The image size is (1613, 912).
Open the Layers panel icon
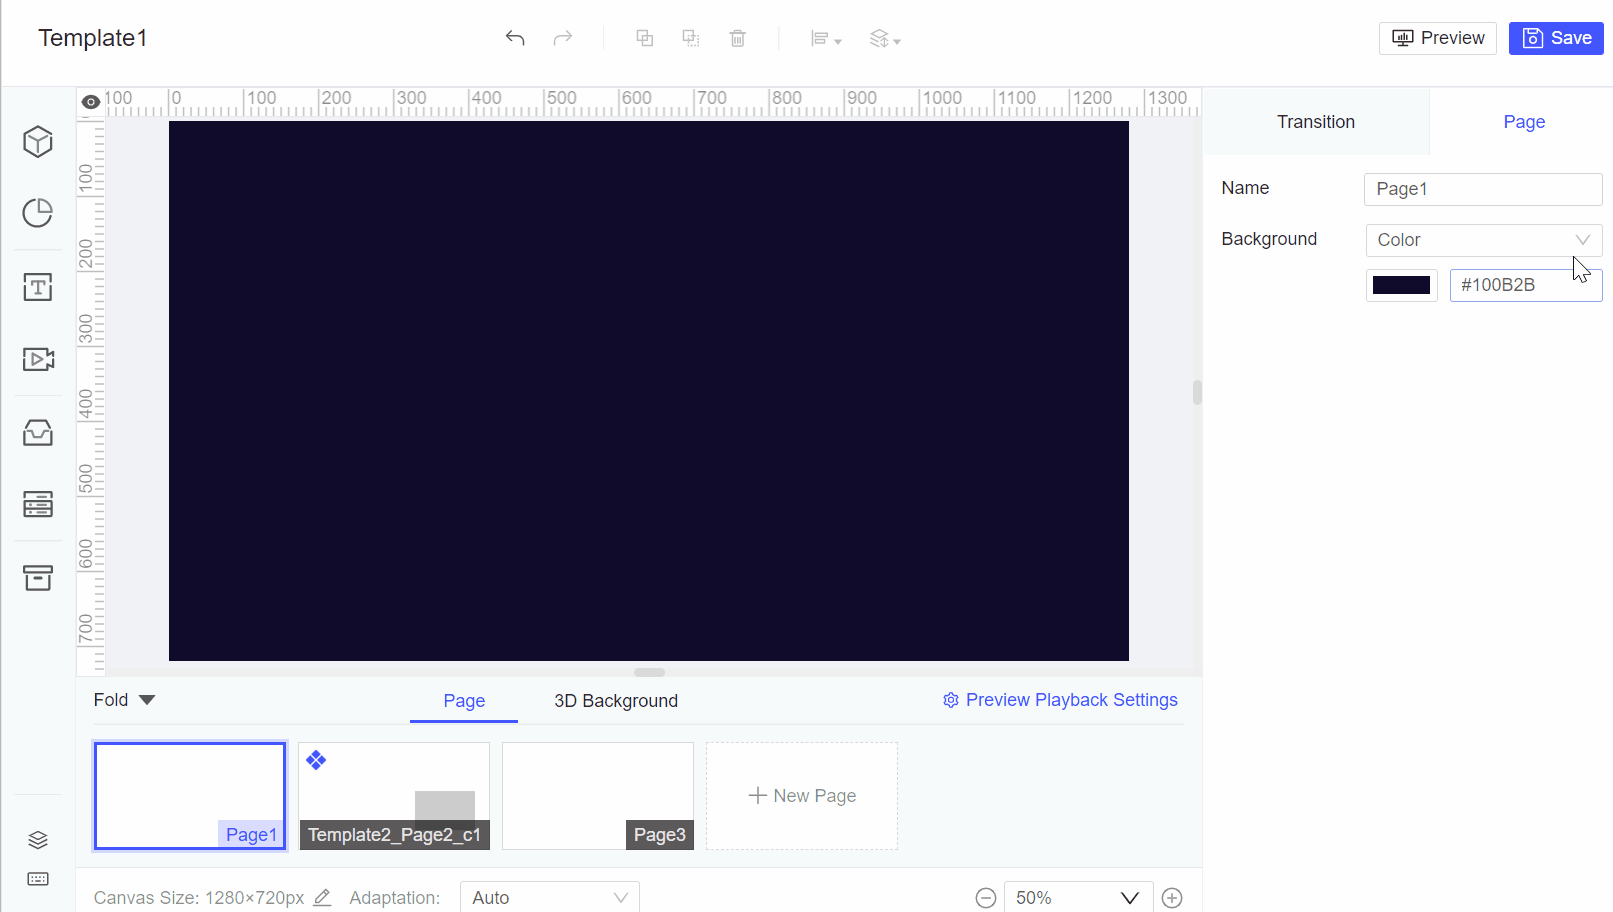[x=37, y=839]
